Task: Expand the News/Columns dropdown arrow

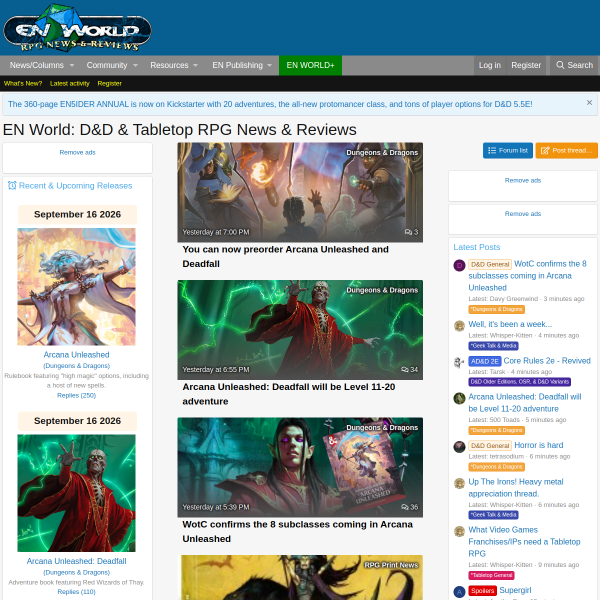Action: pyautogui.click(x=72, y=65)
